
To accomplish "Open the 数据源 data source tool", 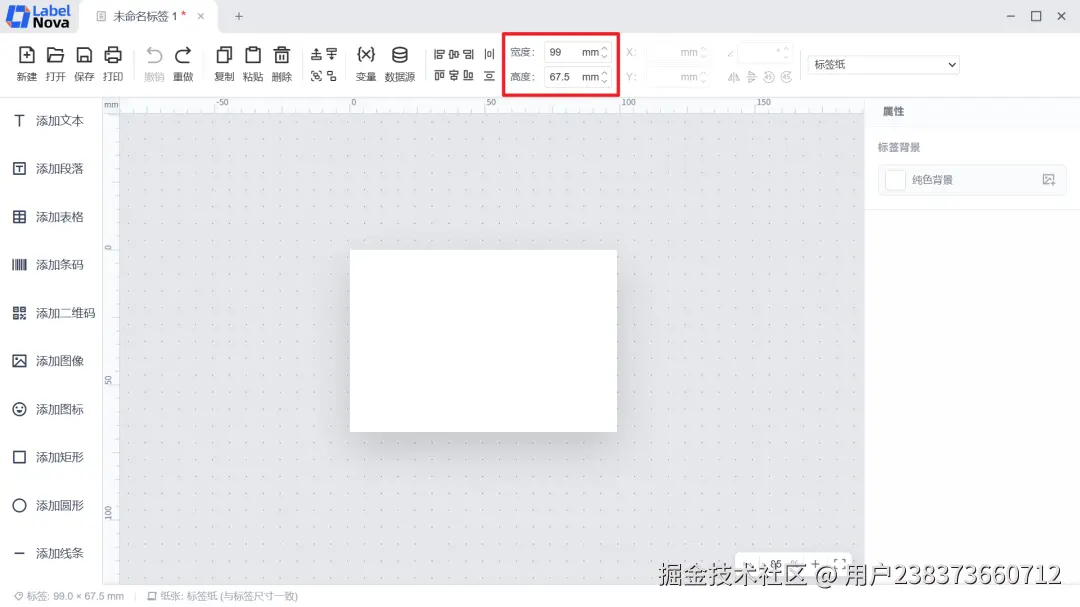I will pos(399,63).
